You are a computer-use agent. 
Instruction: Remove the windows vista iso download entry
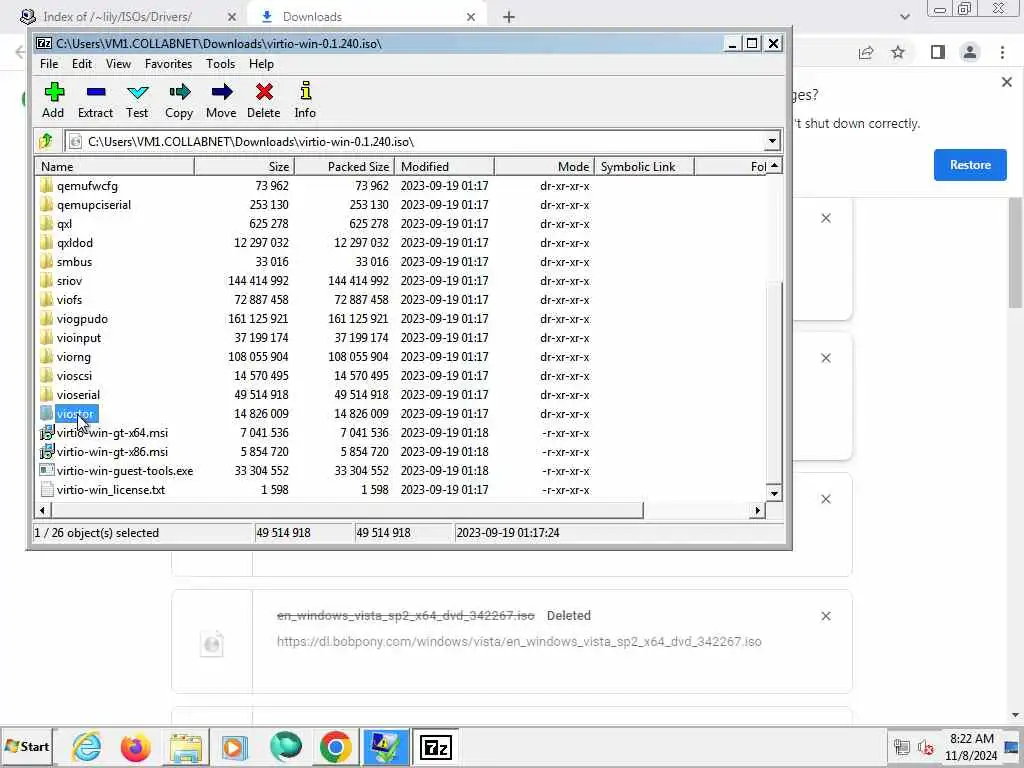(825, 616)
